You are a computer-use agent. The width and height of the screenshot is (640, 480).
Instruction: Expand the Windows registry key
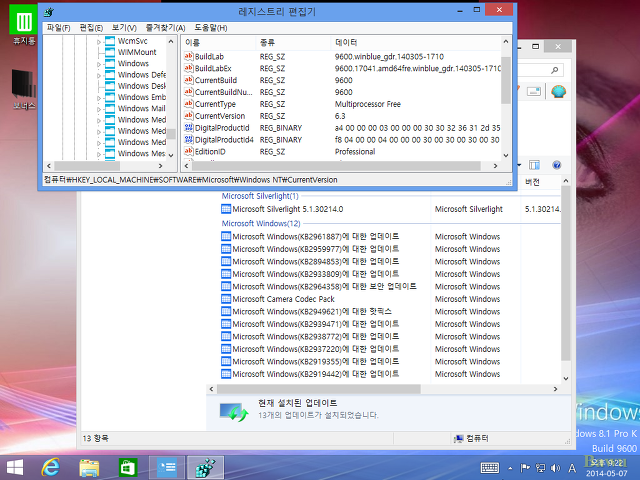[99, 64]
